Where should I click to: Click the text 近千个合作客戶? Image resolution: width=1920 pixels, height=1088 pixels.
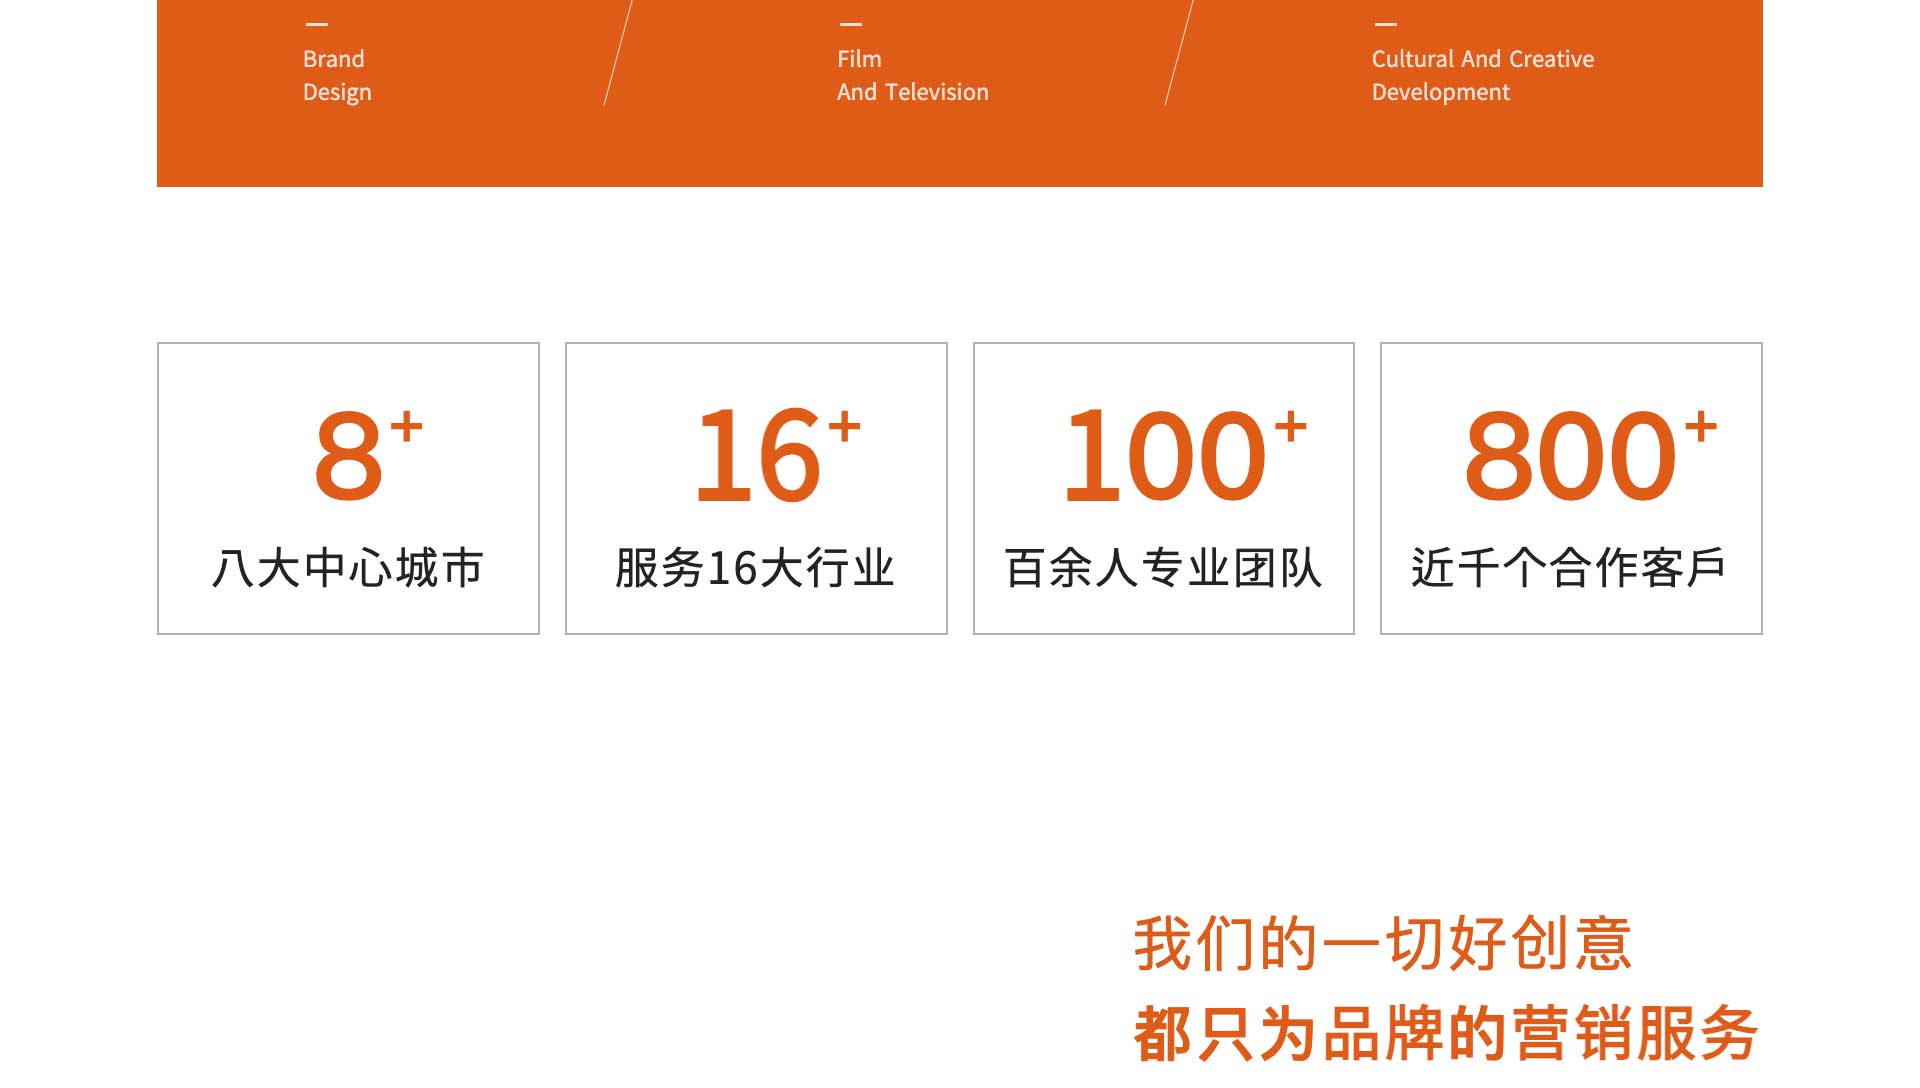tap(1569, 568)
